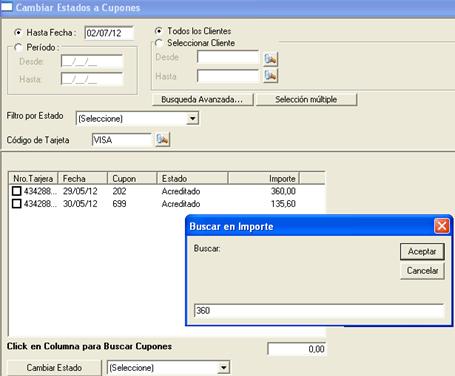Choose Todos los Clientes radio option
Screen dimensions: 455x376
tap(159, 31)
